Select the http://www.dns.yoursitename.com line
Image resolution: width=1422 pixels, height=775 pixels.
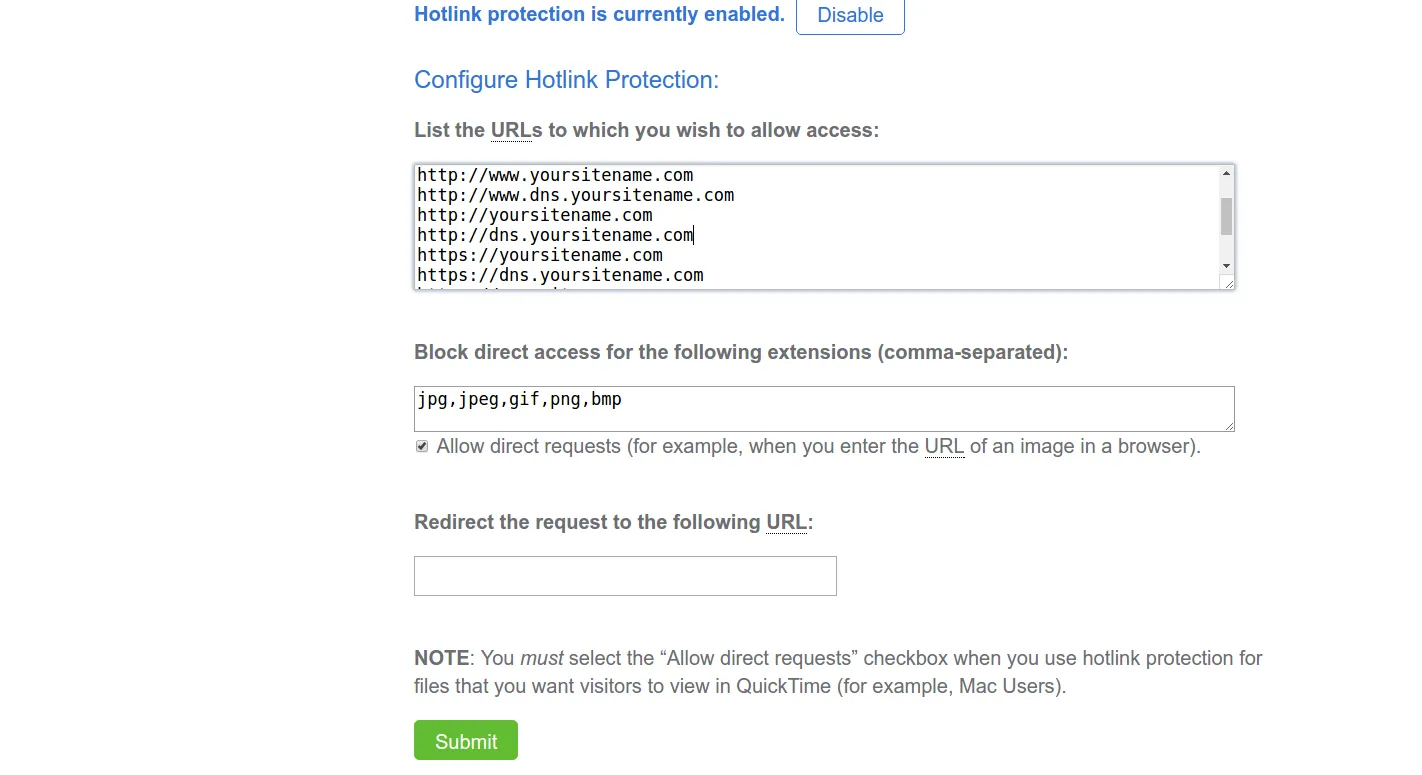(575, 195)
